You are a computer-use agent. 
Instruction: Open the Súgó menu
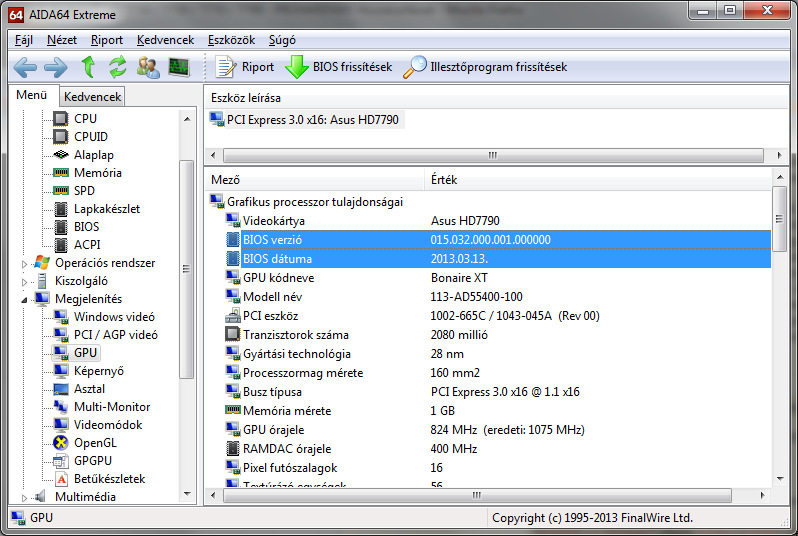pyautogui.click(x=282, y=40)
